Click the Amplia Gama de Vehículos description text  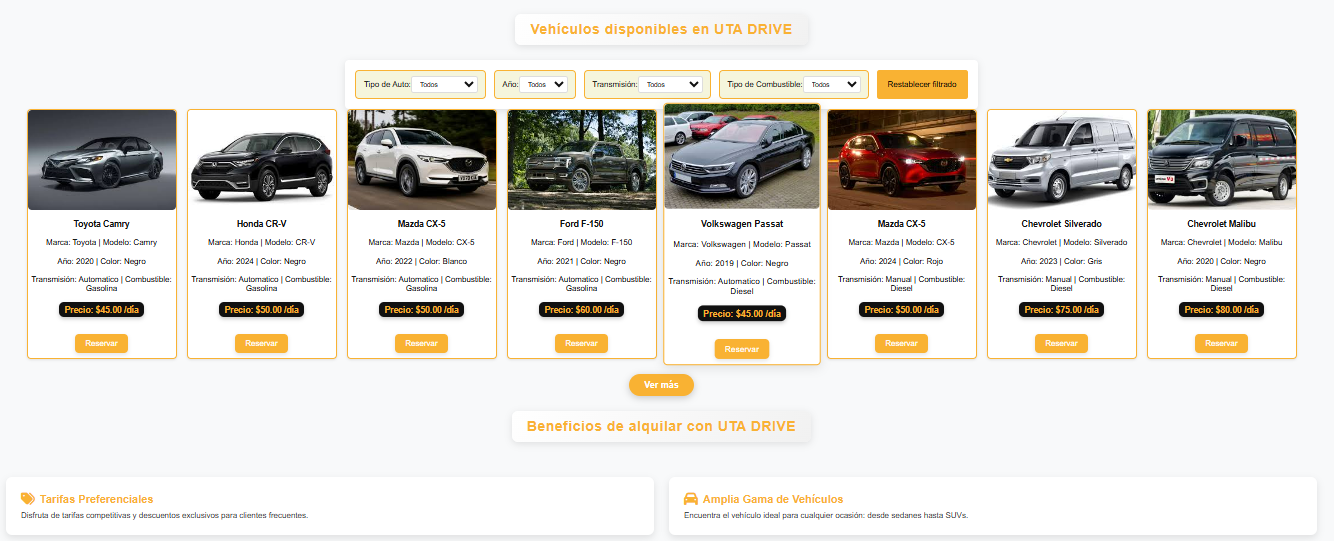pos(826,516)
